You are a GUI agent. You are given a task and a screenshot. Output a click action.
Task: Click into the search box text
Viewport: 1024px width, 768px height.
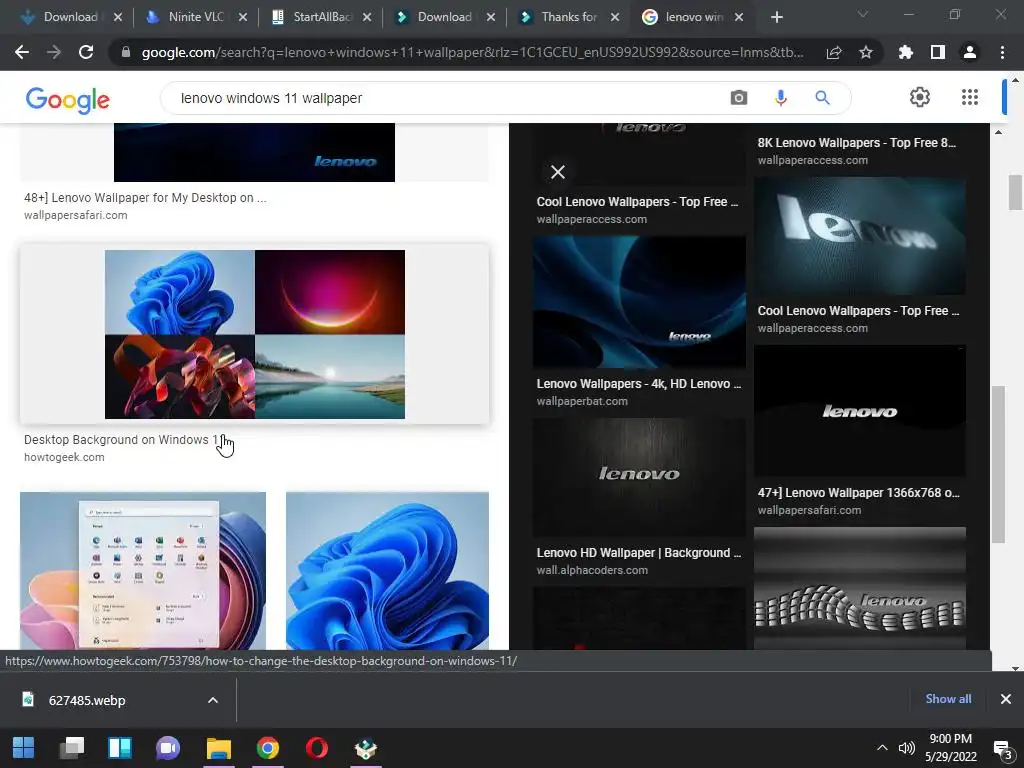(x=271, y=98)
